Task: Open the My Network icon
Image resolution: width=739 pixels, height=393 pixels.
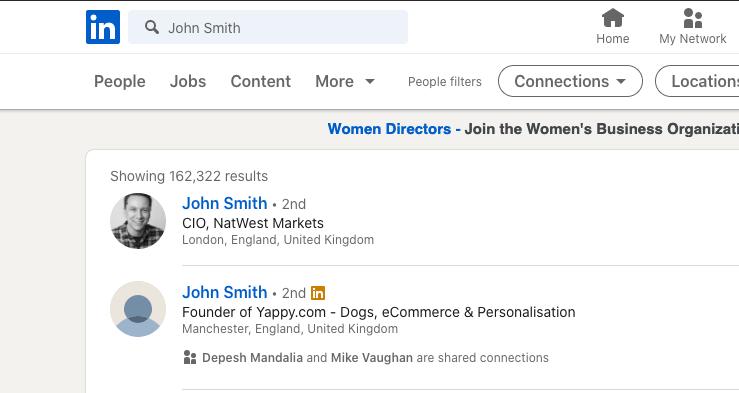Action: 693,18
